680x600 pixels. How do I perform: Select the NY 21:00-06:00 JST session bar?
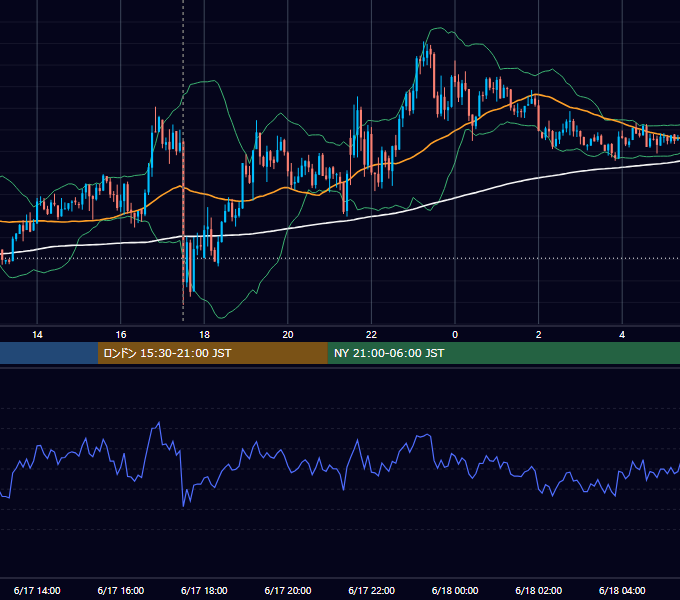coord(503,353)
